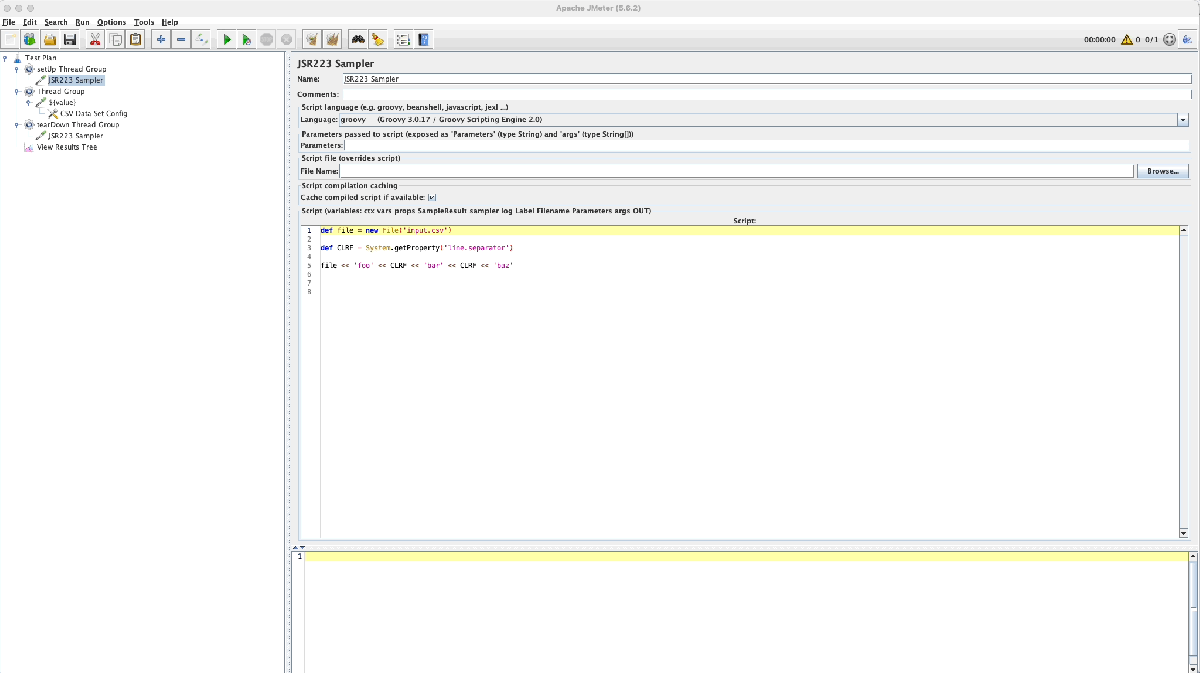Select the setUp Thread Group tree item
The height and width of the screenshot is (673, 1200).
click(x=71, y=69)
